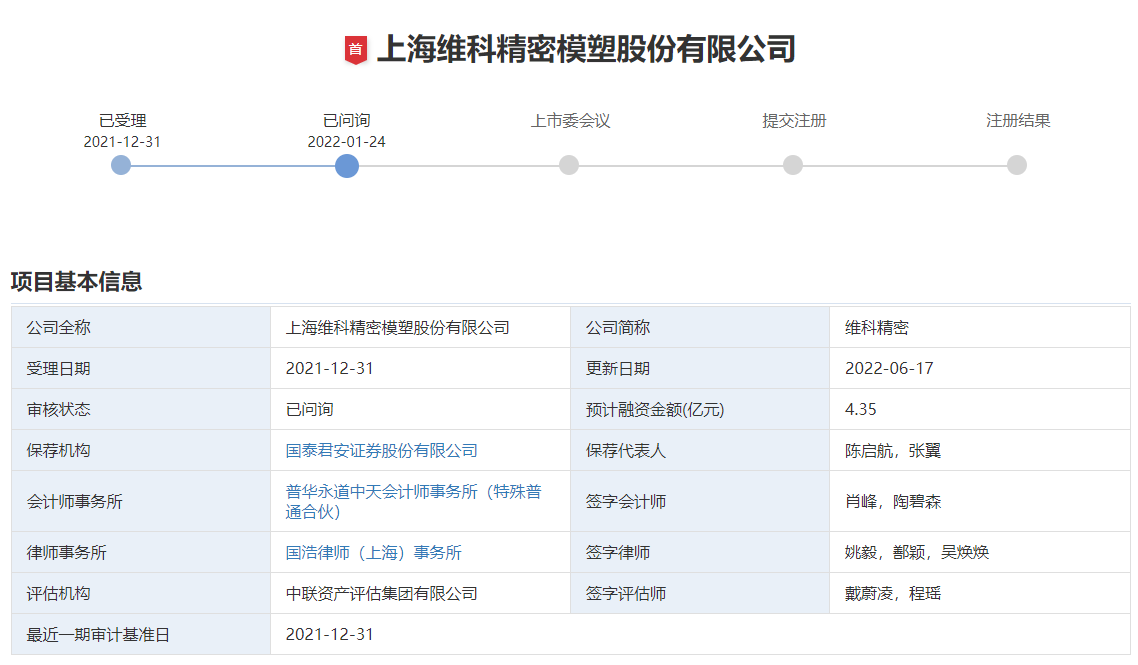Viewport: 1138px width, 665px height.
Task: Click the 4.35 financing amount value
Action: pyautogui.click(x=860, y=410)
